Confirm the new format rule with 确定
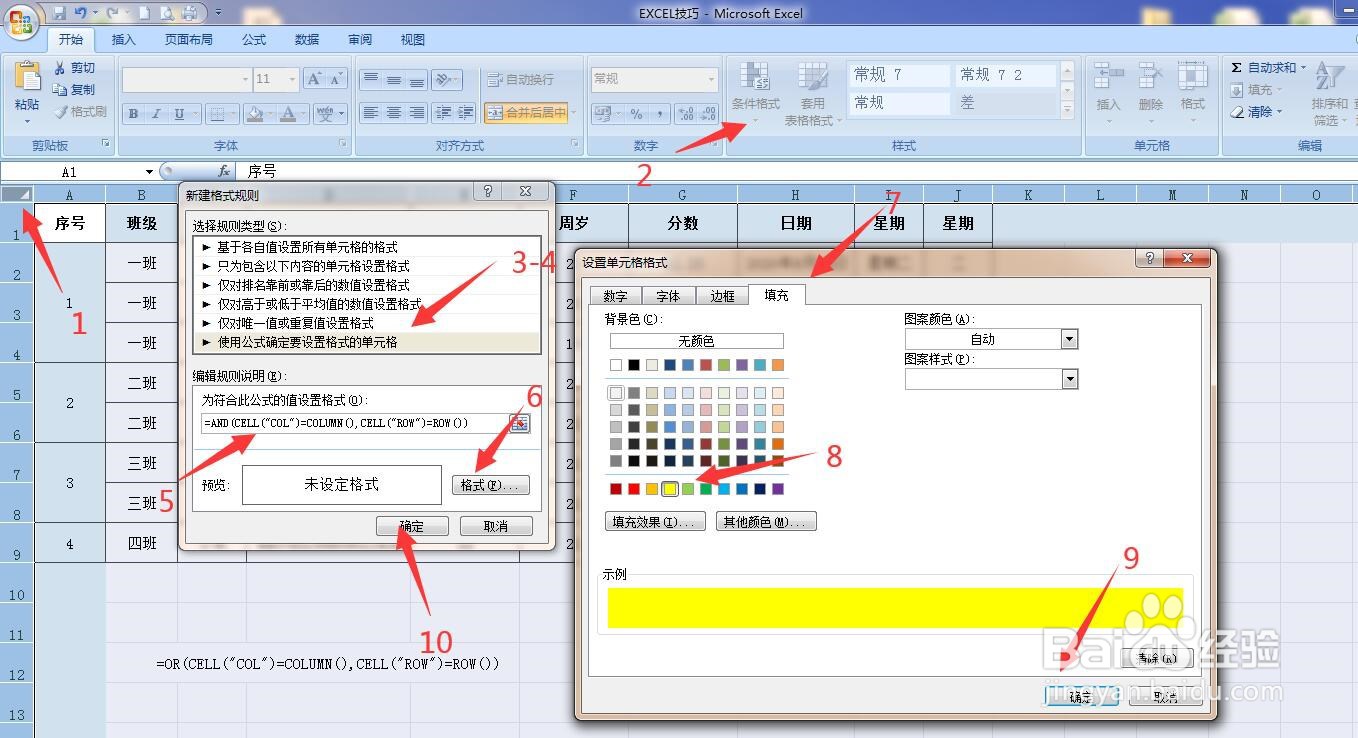The width and height of the screenshot is (1358, 738). 411,526
